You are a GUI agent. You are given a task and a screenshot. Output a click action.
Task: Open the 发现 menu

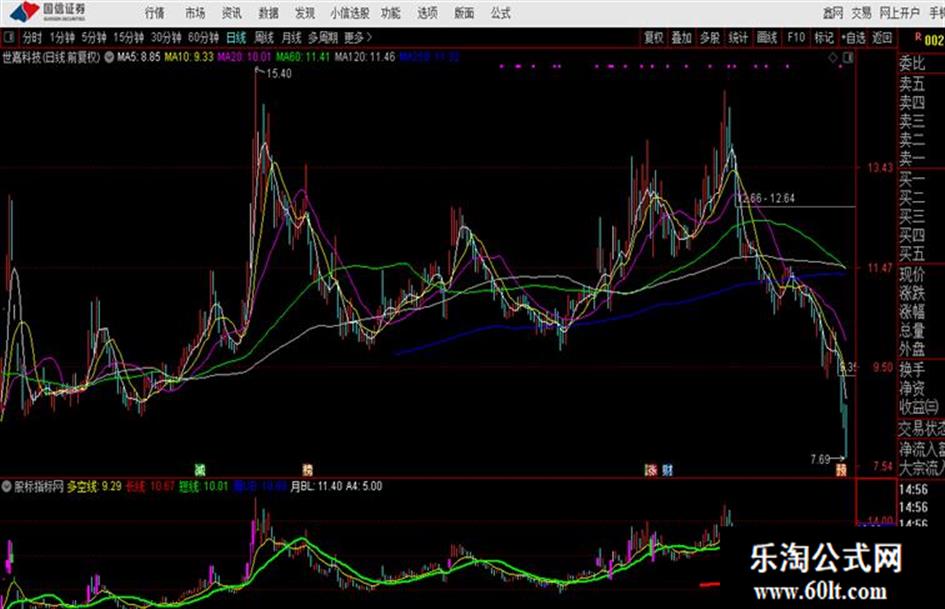[305, 13]
